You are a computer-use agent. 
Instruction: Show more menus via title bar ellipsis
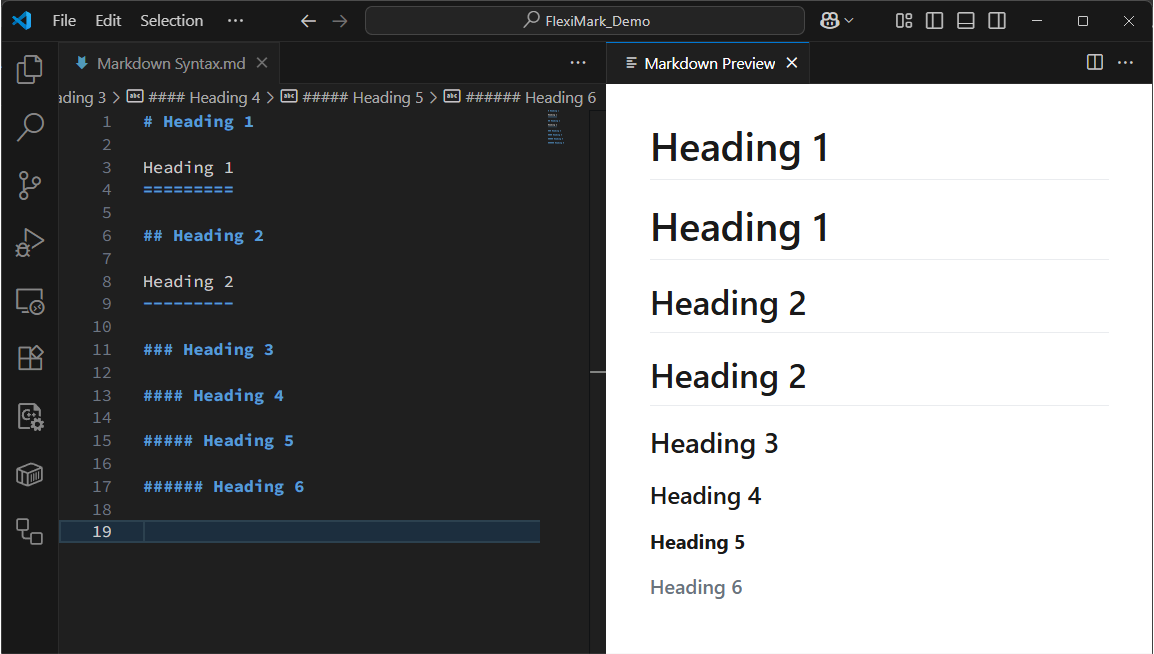(x=236, y=21)
